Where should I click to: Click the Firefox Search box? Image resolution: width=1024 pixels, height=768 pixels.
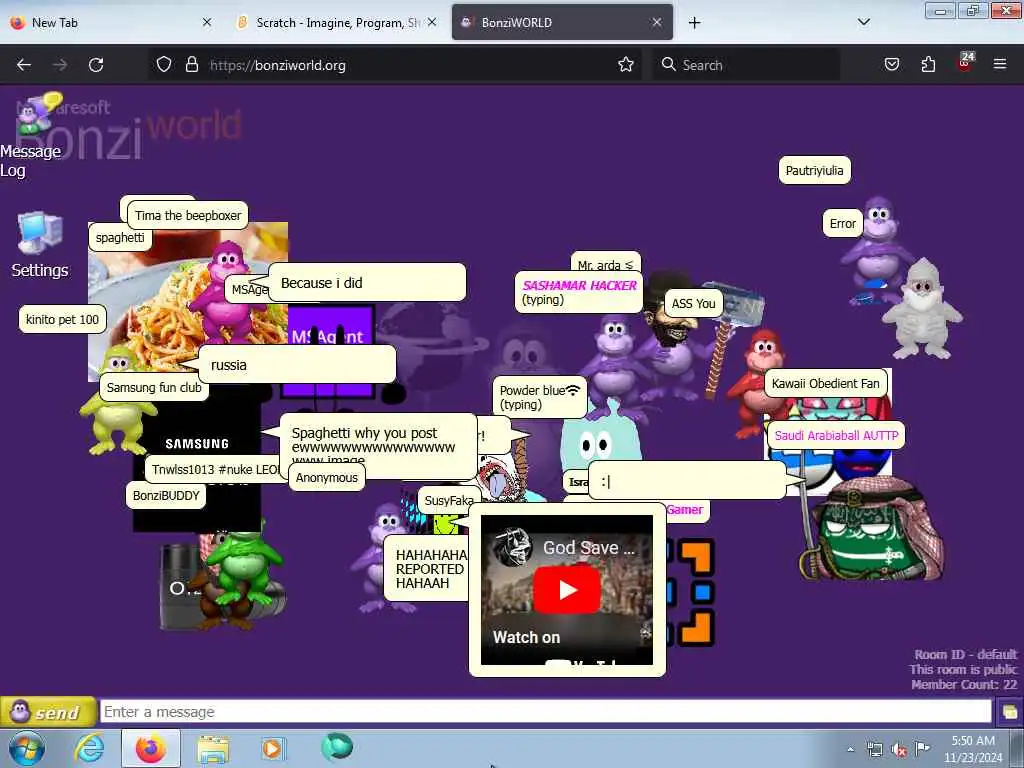746,65
